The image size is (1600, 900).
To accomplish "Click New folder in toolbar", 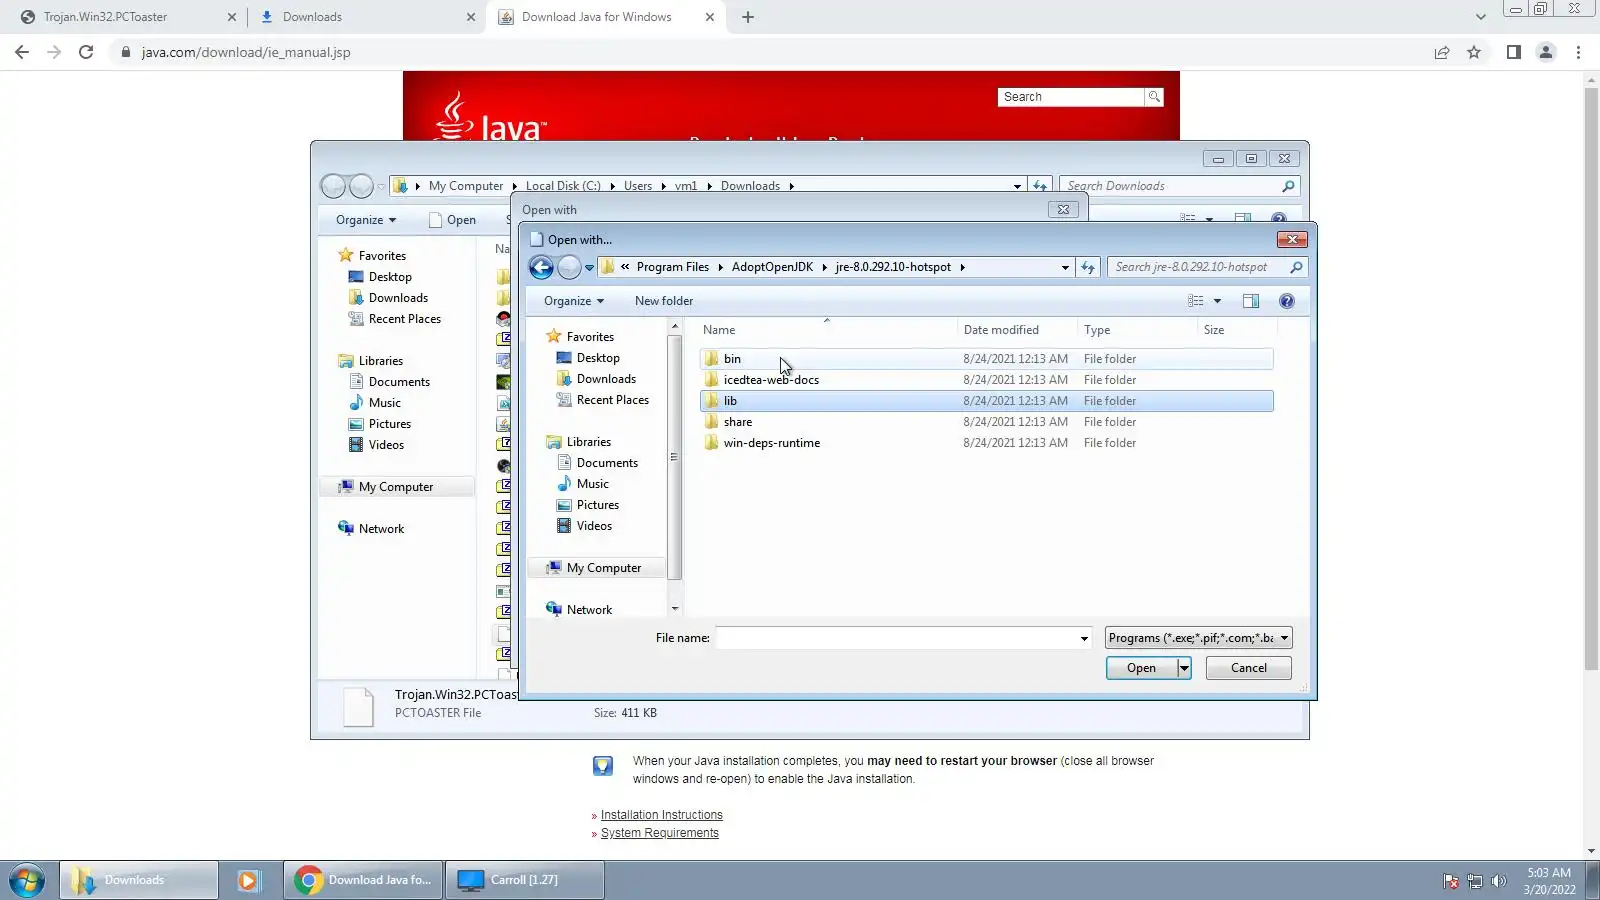I will tap(664, 301).
